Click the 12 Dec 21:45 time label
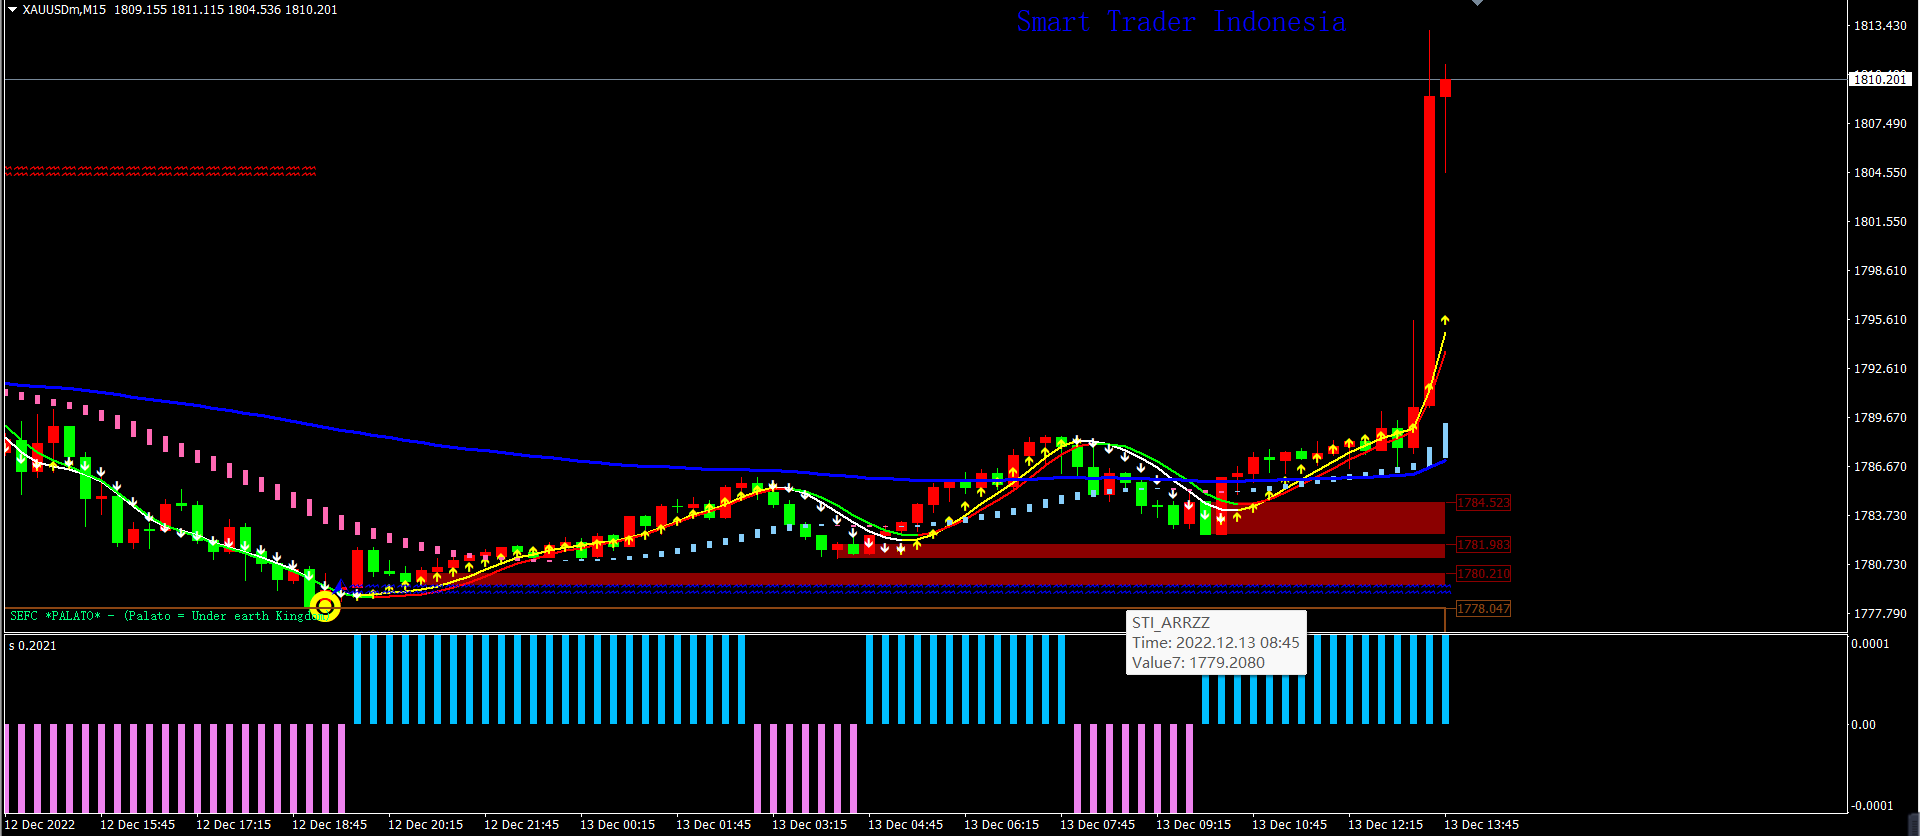 (521, 825)
